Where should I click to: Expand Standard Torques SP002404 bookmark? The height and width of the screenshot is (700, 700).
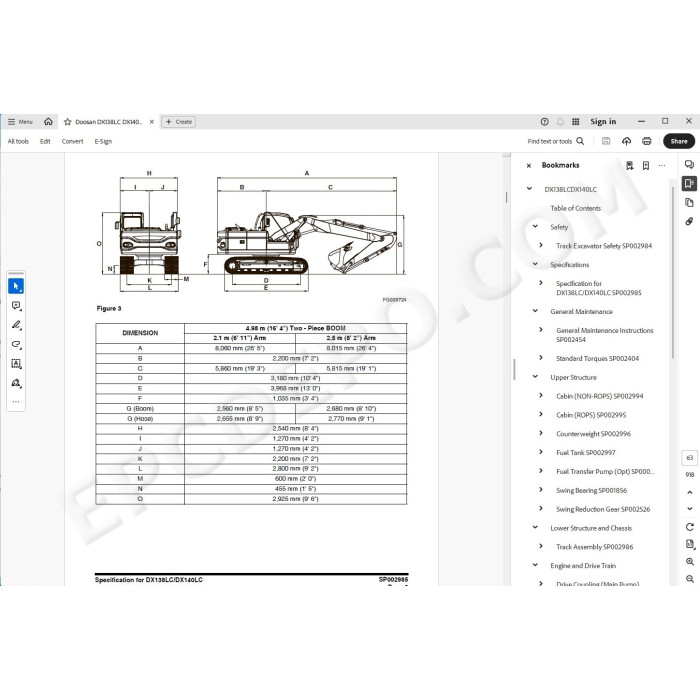[541, 358]
